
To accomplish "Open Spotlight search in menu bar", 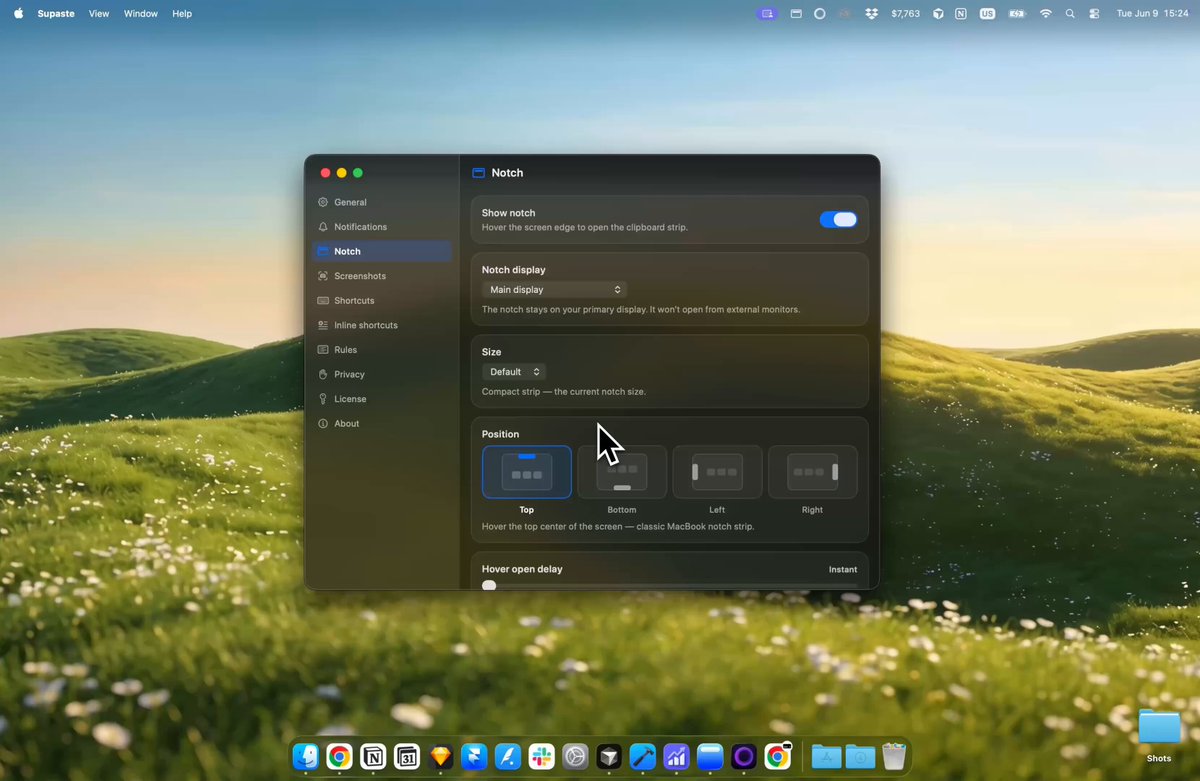I will tap(1071, 14).
